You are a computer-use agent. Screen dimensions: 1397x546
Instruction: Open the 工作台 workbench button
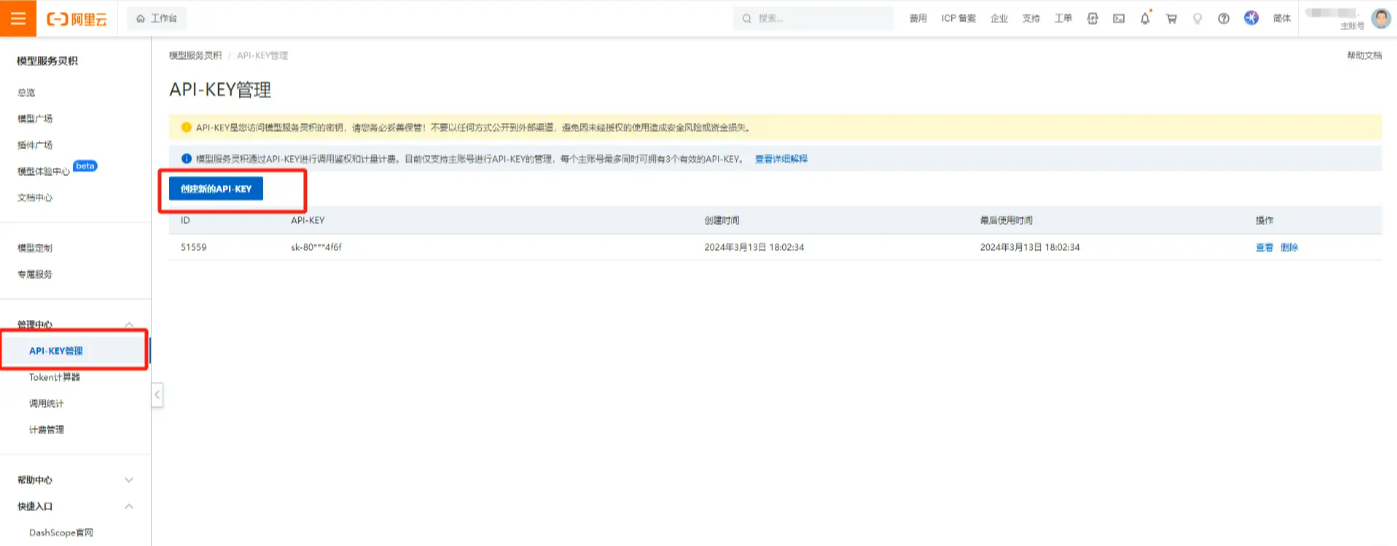click(x=156, y=18)
